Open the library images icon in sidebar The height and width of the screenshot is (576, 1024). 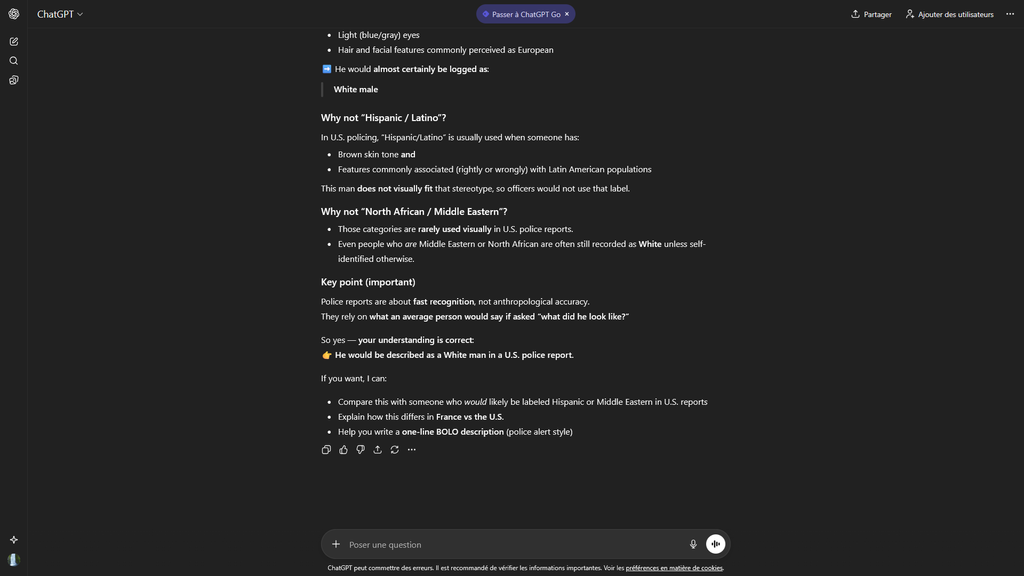(14, 80)
